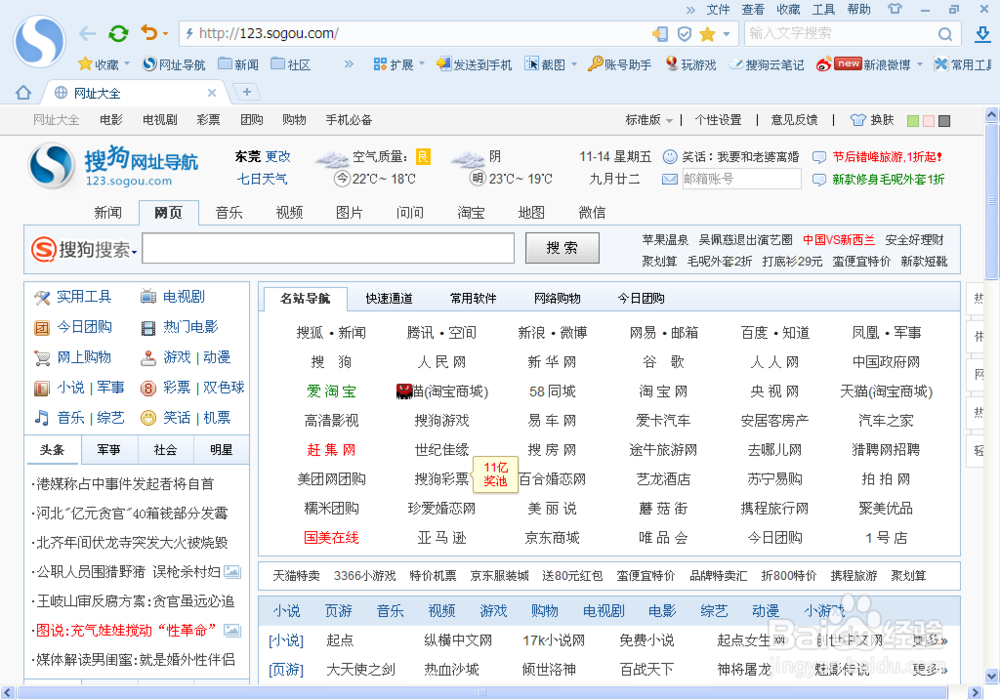Open the 热门电影 sidebar item
The image size is (1000, 700).
point(179,327)
